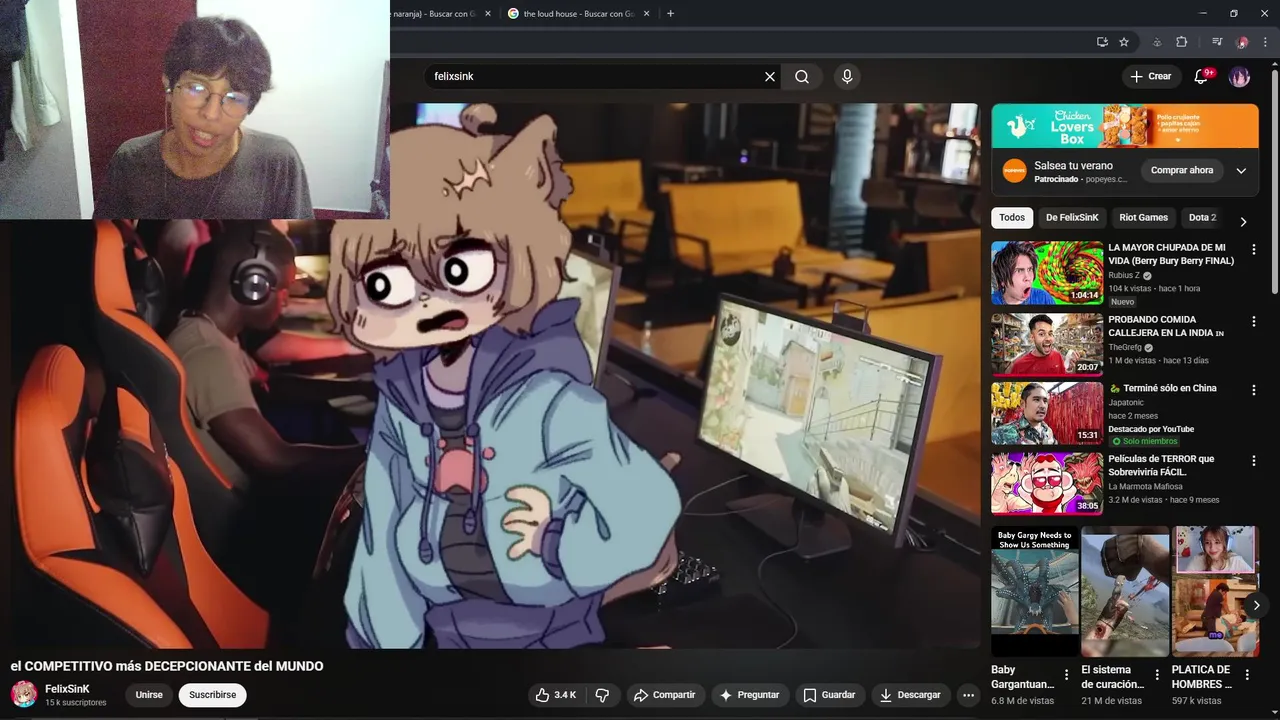The height and width of the screenshot is (720, 1280).
Task: Open more options for TheGrefg video
Action: pos(1254,321)
